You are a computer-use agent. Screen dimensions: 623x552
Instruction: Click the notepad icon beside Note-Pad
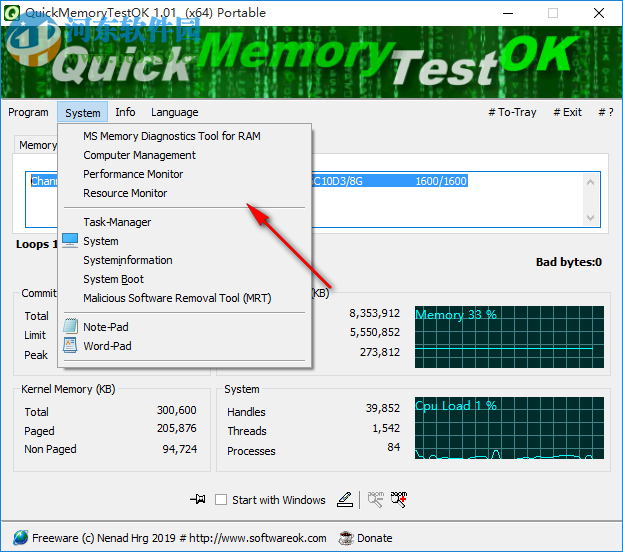tap(70, 326)
